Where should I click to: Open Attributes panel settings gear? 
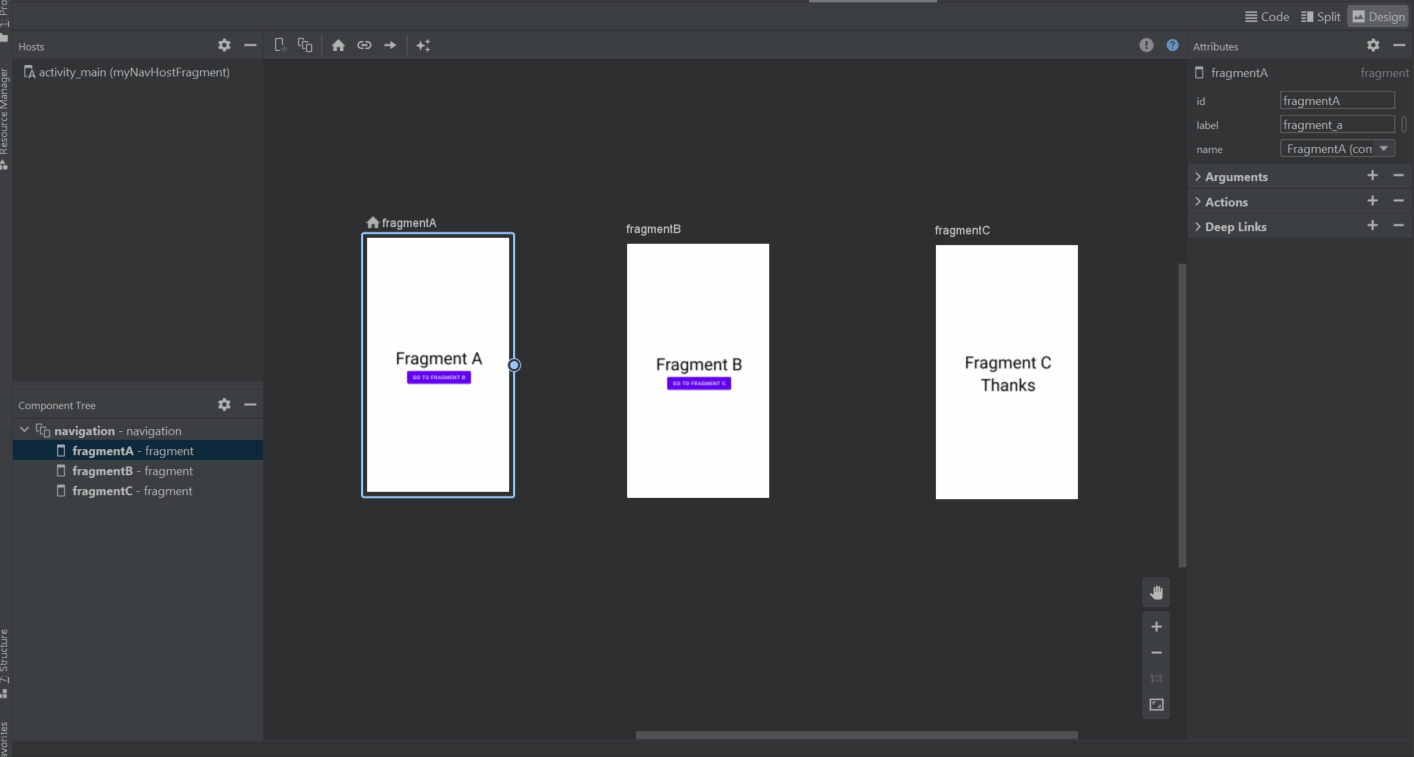point(1373,45)
